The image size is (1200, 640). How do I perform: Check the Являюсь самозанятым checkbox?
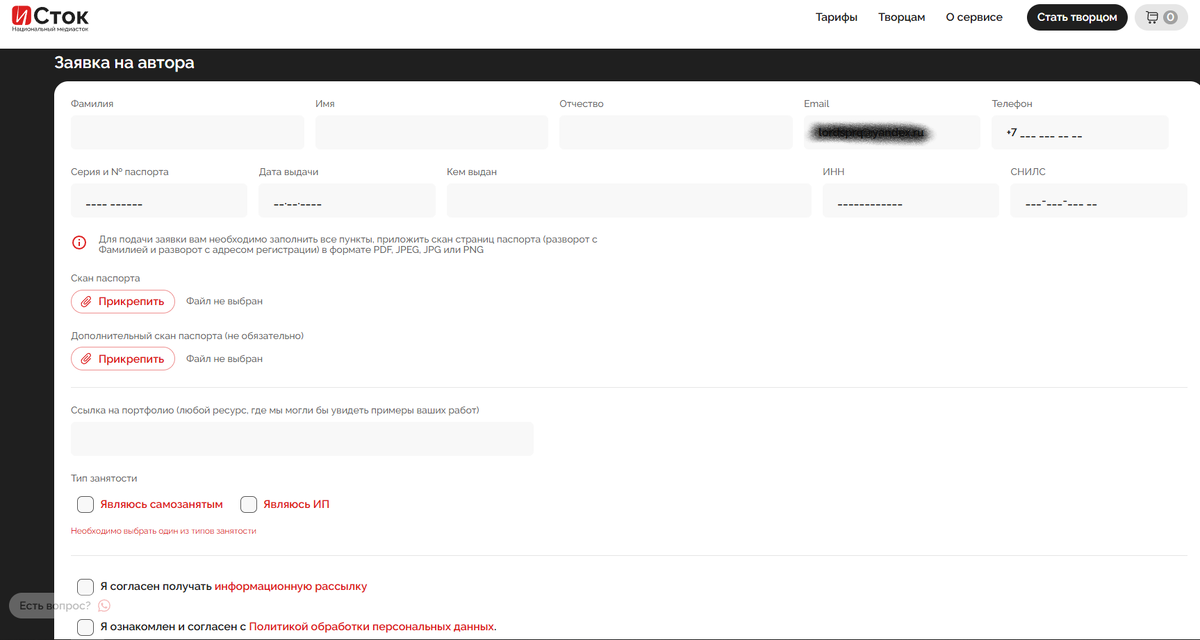[86, 504]
